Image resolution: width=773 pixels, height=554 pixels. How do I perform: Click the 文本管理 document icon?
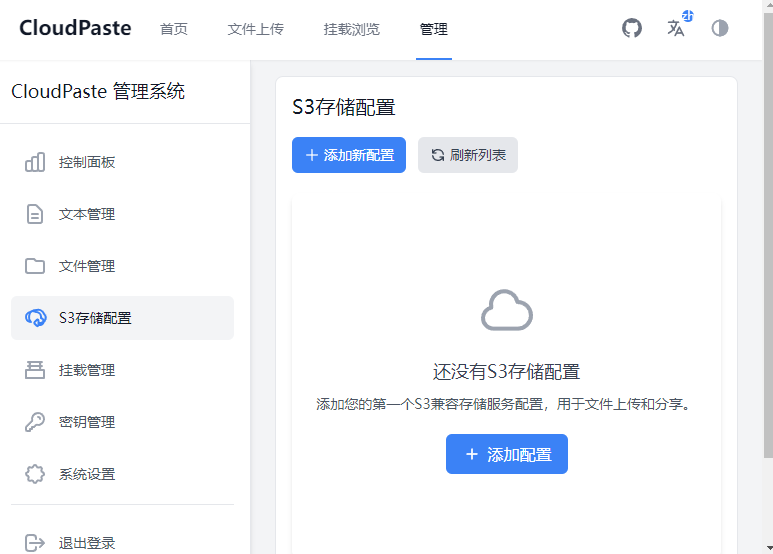tap(35, 214)
